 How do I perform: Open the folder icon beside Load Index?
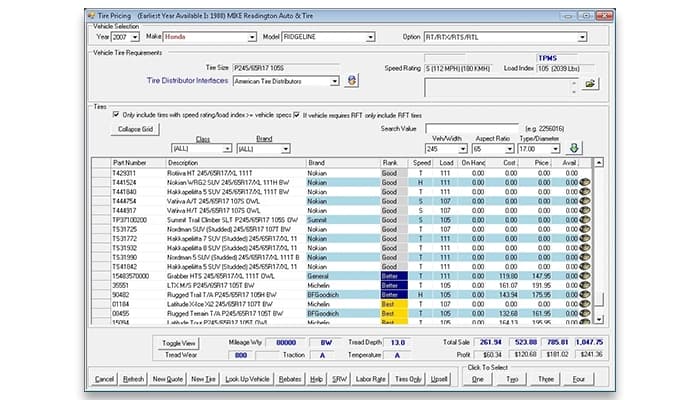[x=590, y=82]
